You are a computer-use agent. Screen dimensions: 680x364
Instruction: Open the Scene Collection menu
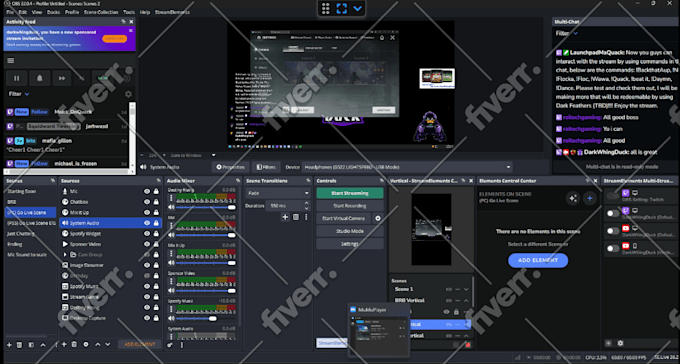coord(101,12)
